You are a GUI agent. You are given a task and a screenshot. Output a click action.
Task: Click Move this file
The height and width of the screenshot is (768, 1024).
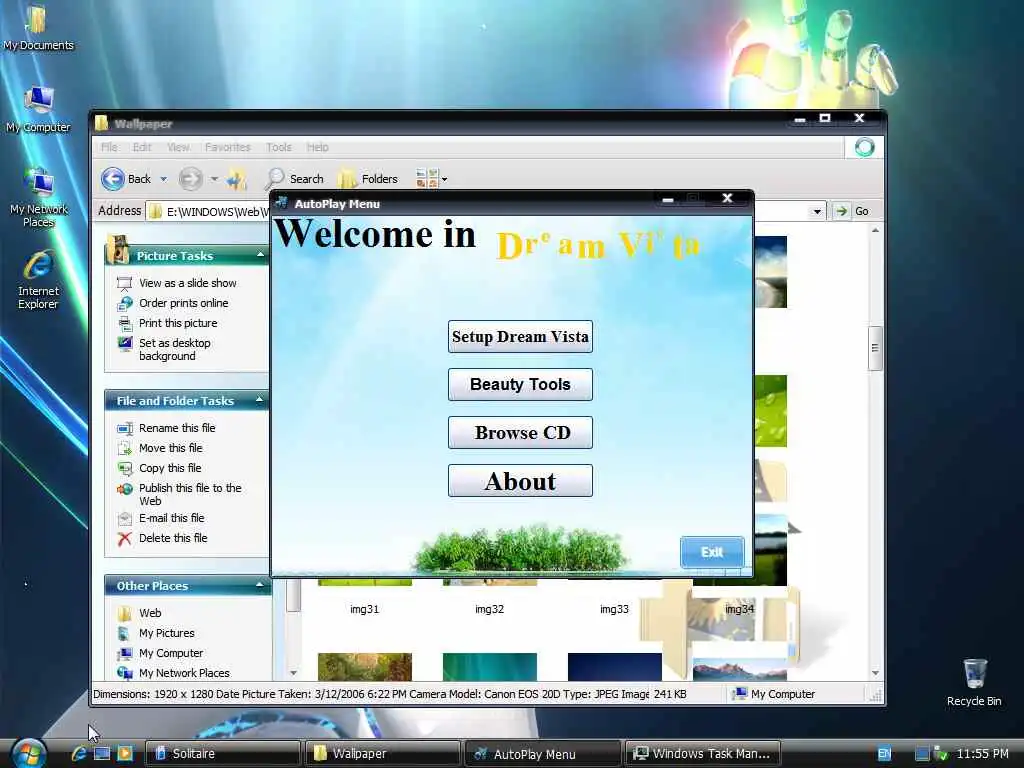(170, 448)
